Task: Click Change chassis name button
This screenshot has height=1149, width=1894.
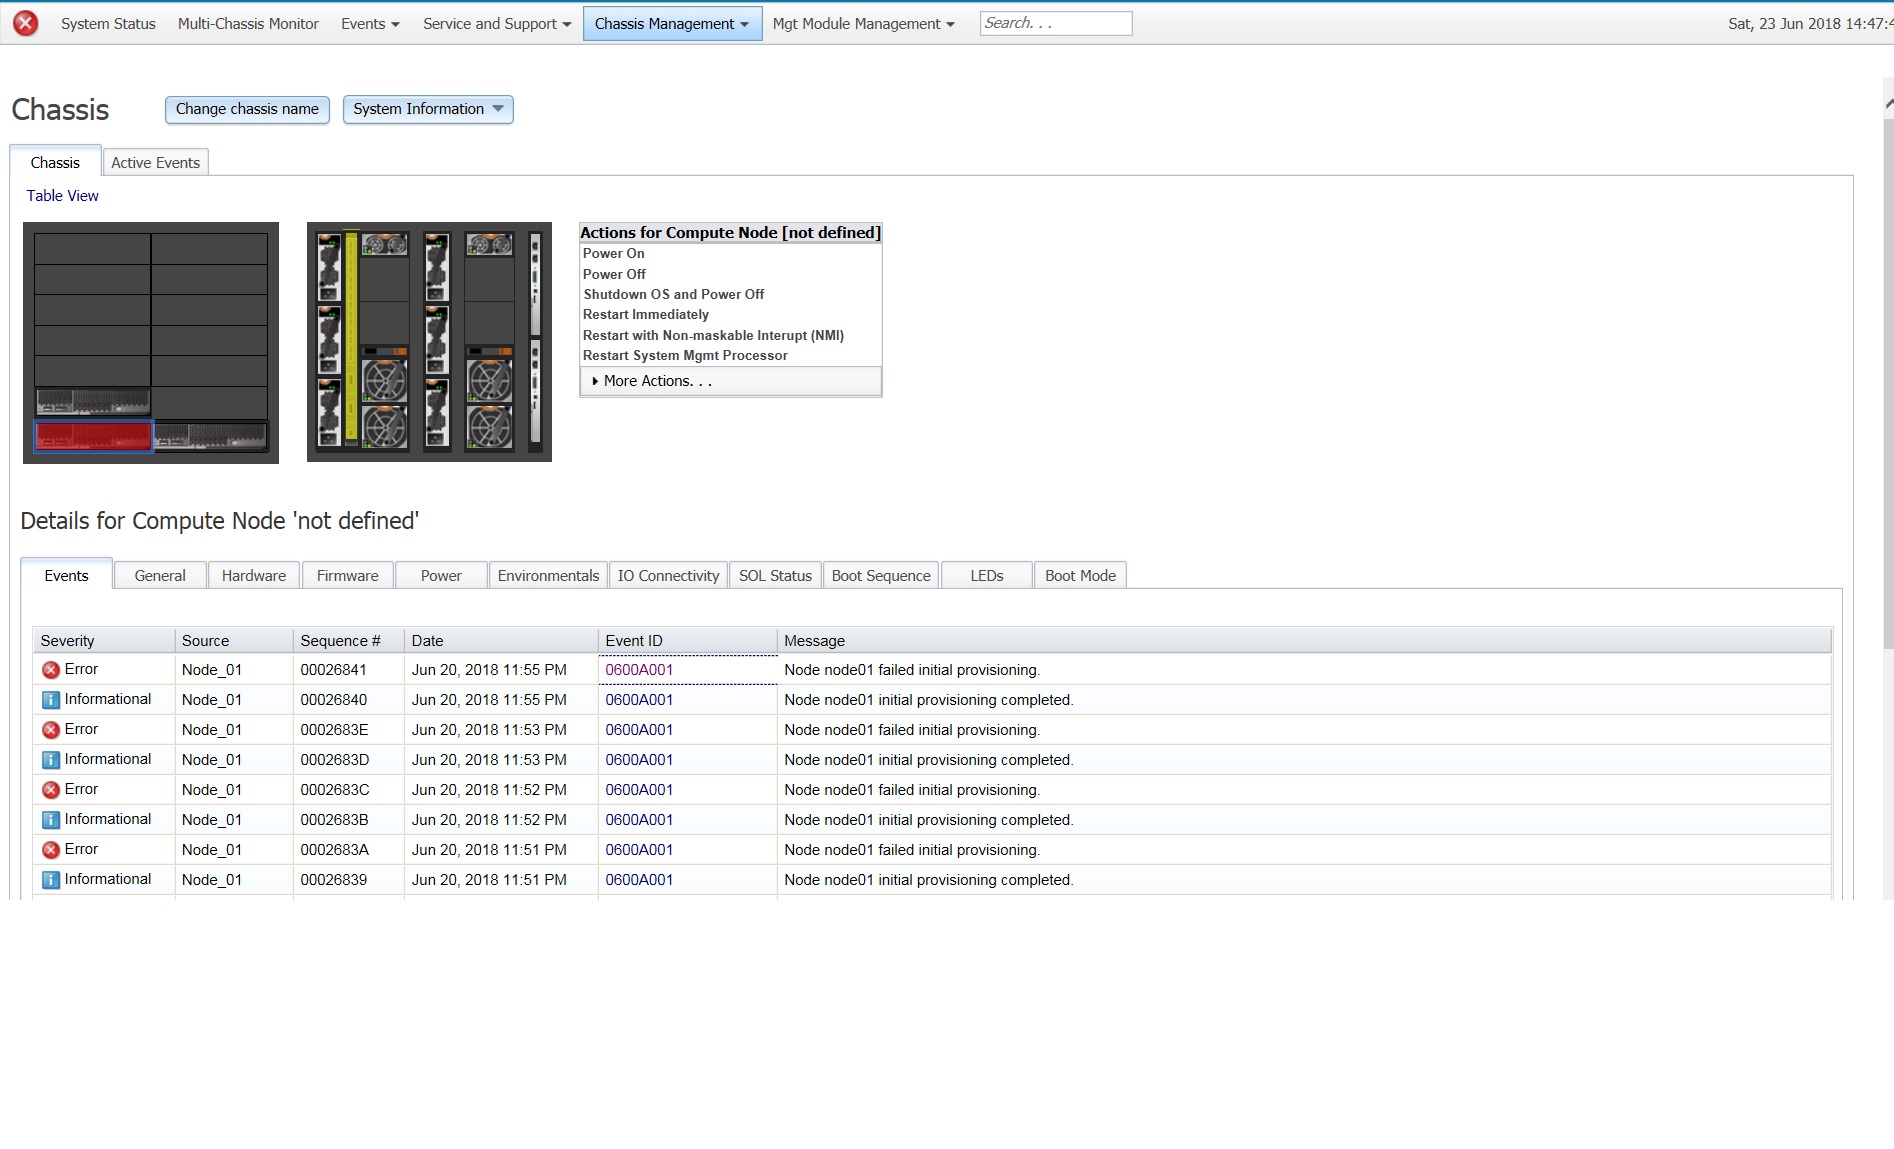Action: pyautogui.click(x=247, y=109)
